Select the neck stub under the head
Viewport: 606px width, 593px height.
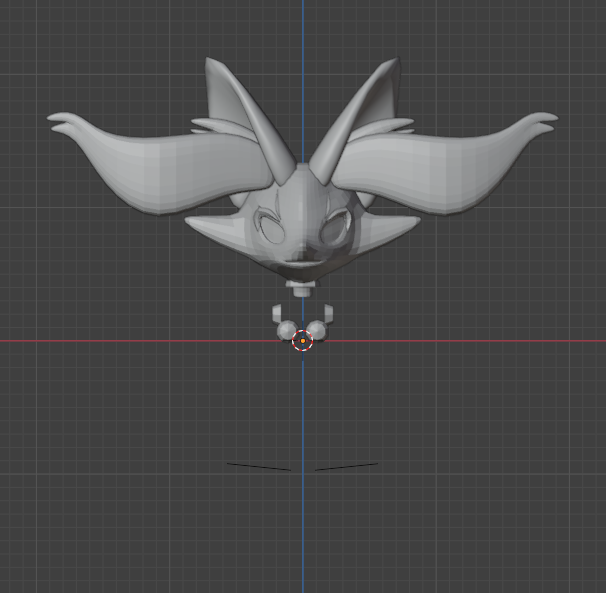click(x=303, y=288)
